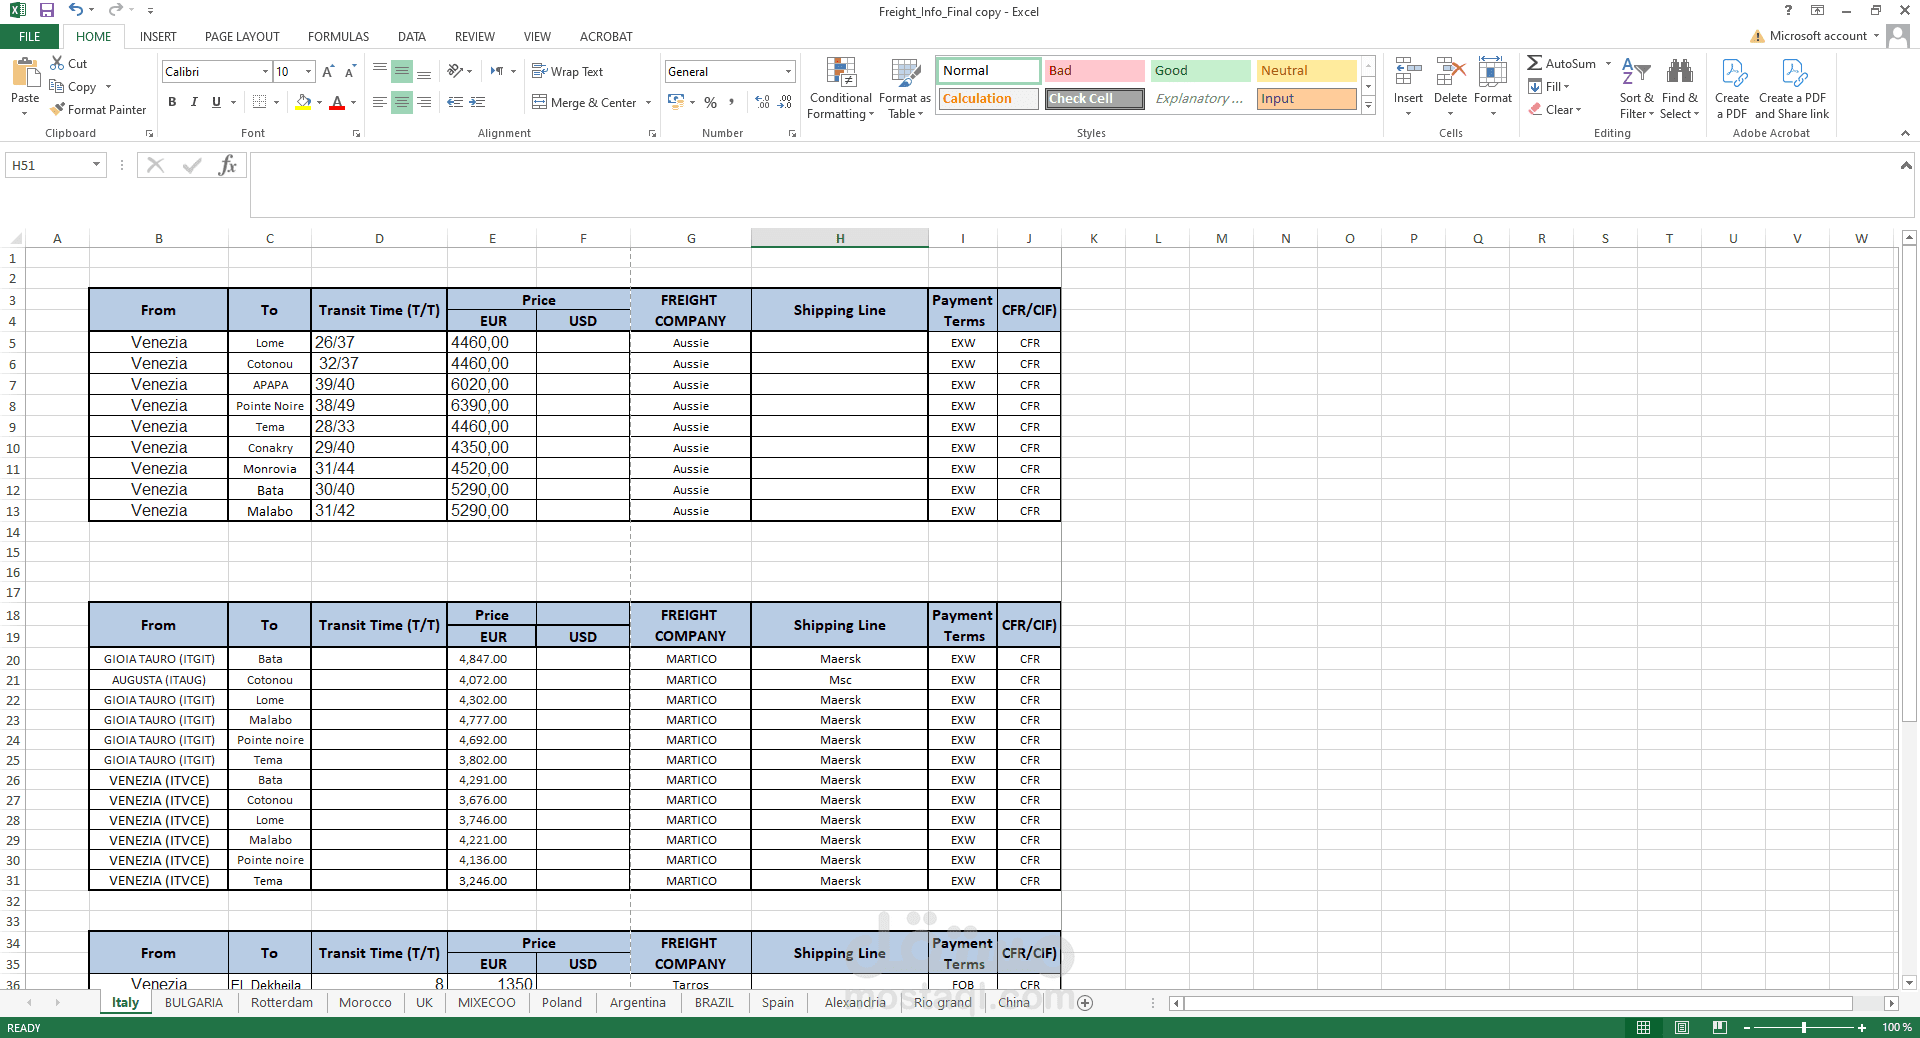This screenshot has height=1038, width=1920.
Task: Open the Morocco sheet tab
Action: (365, 1003)
